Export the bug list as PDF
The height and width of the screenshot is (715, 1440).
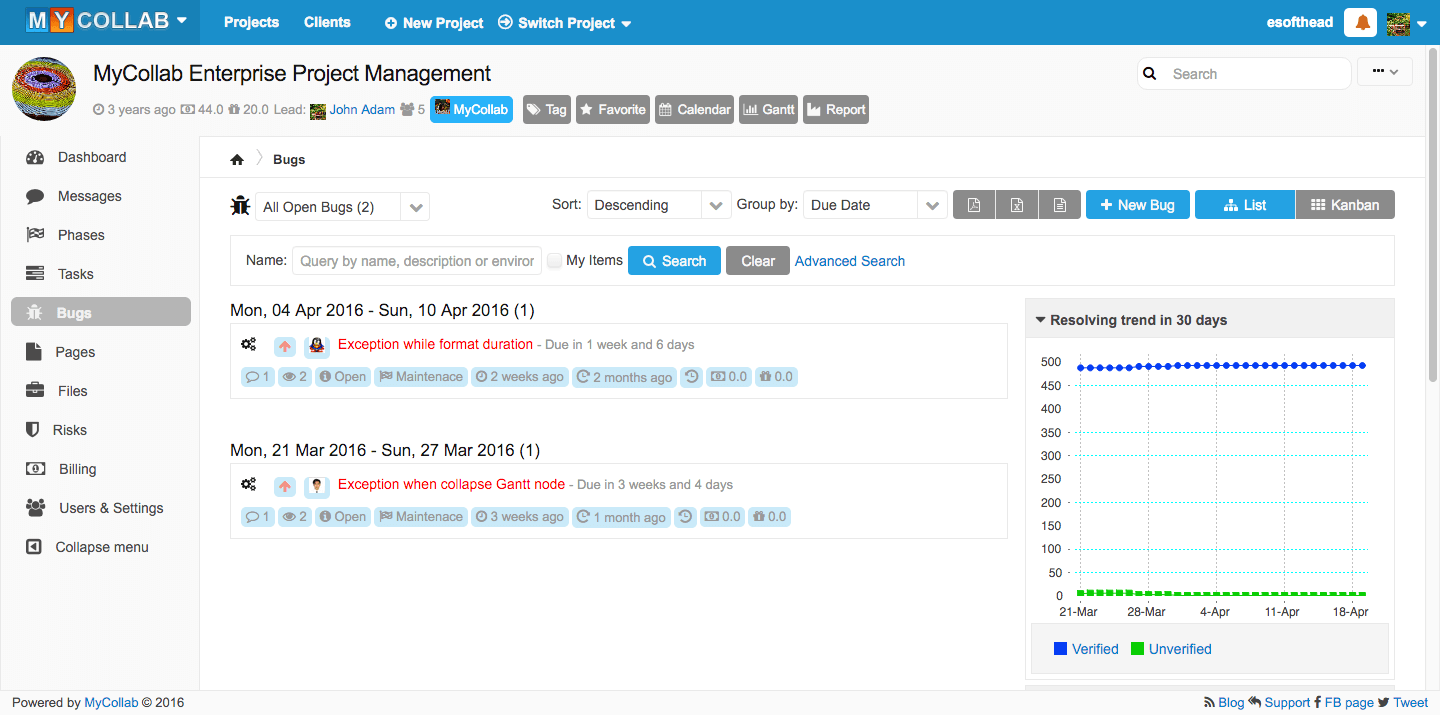(974, 204)
